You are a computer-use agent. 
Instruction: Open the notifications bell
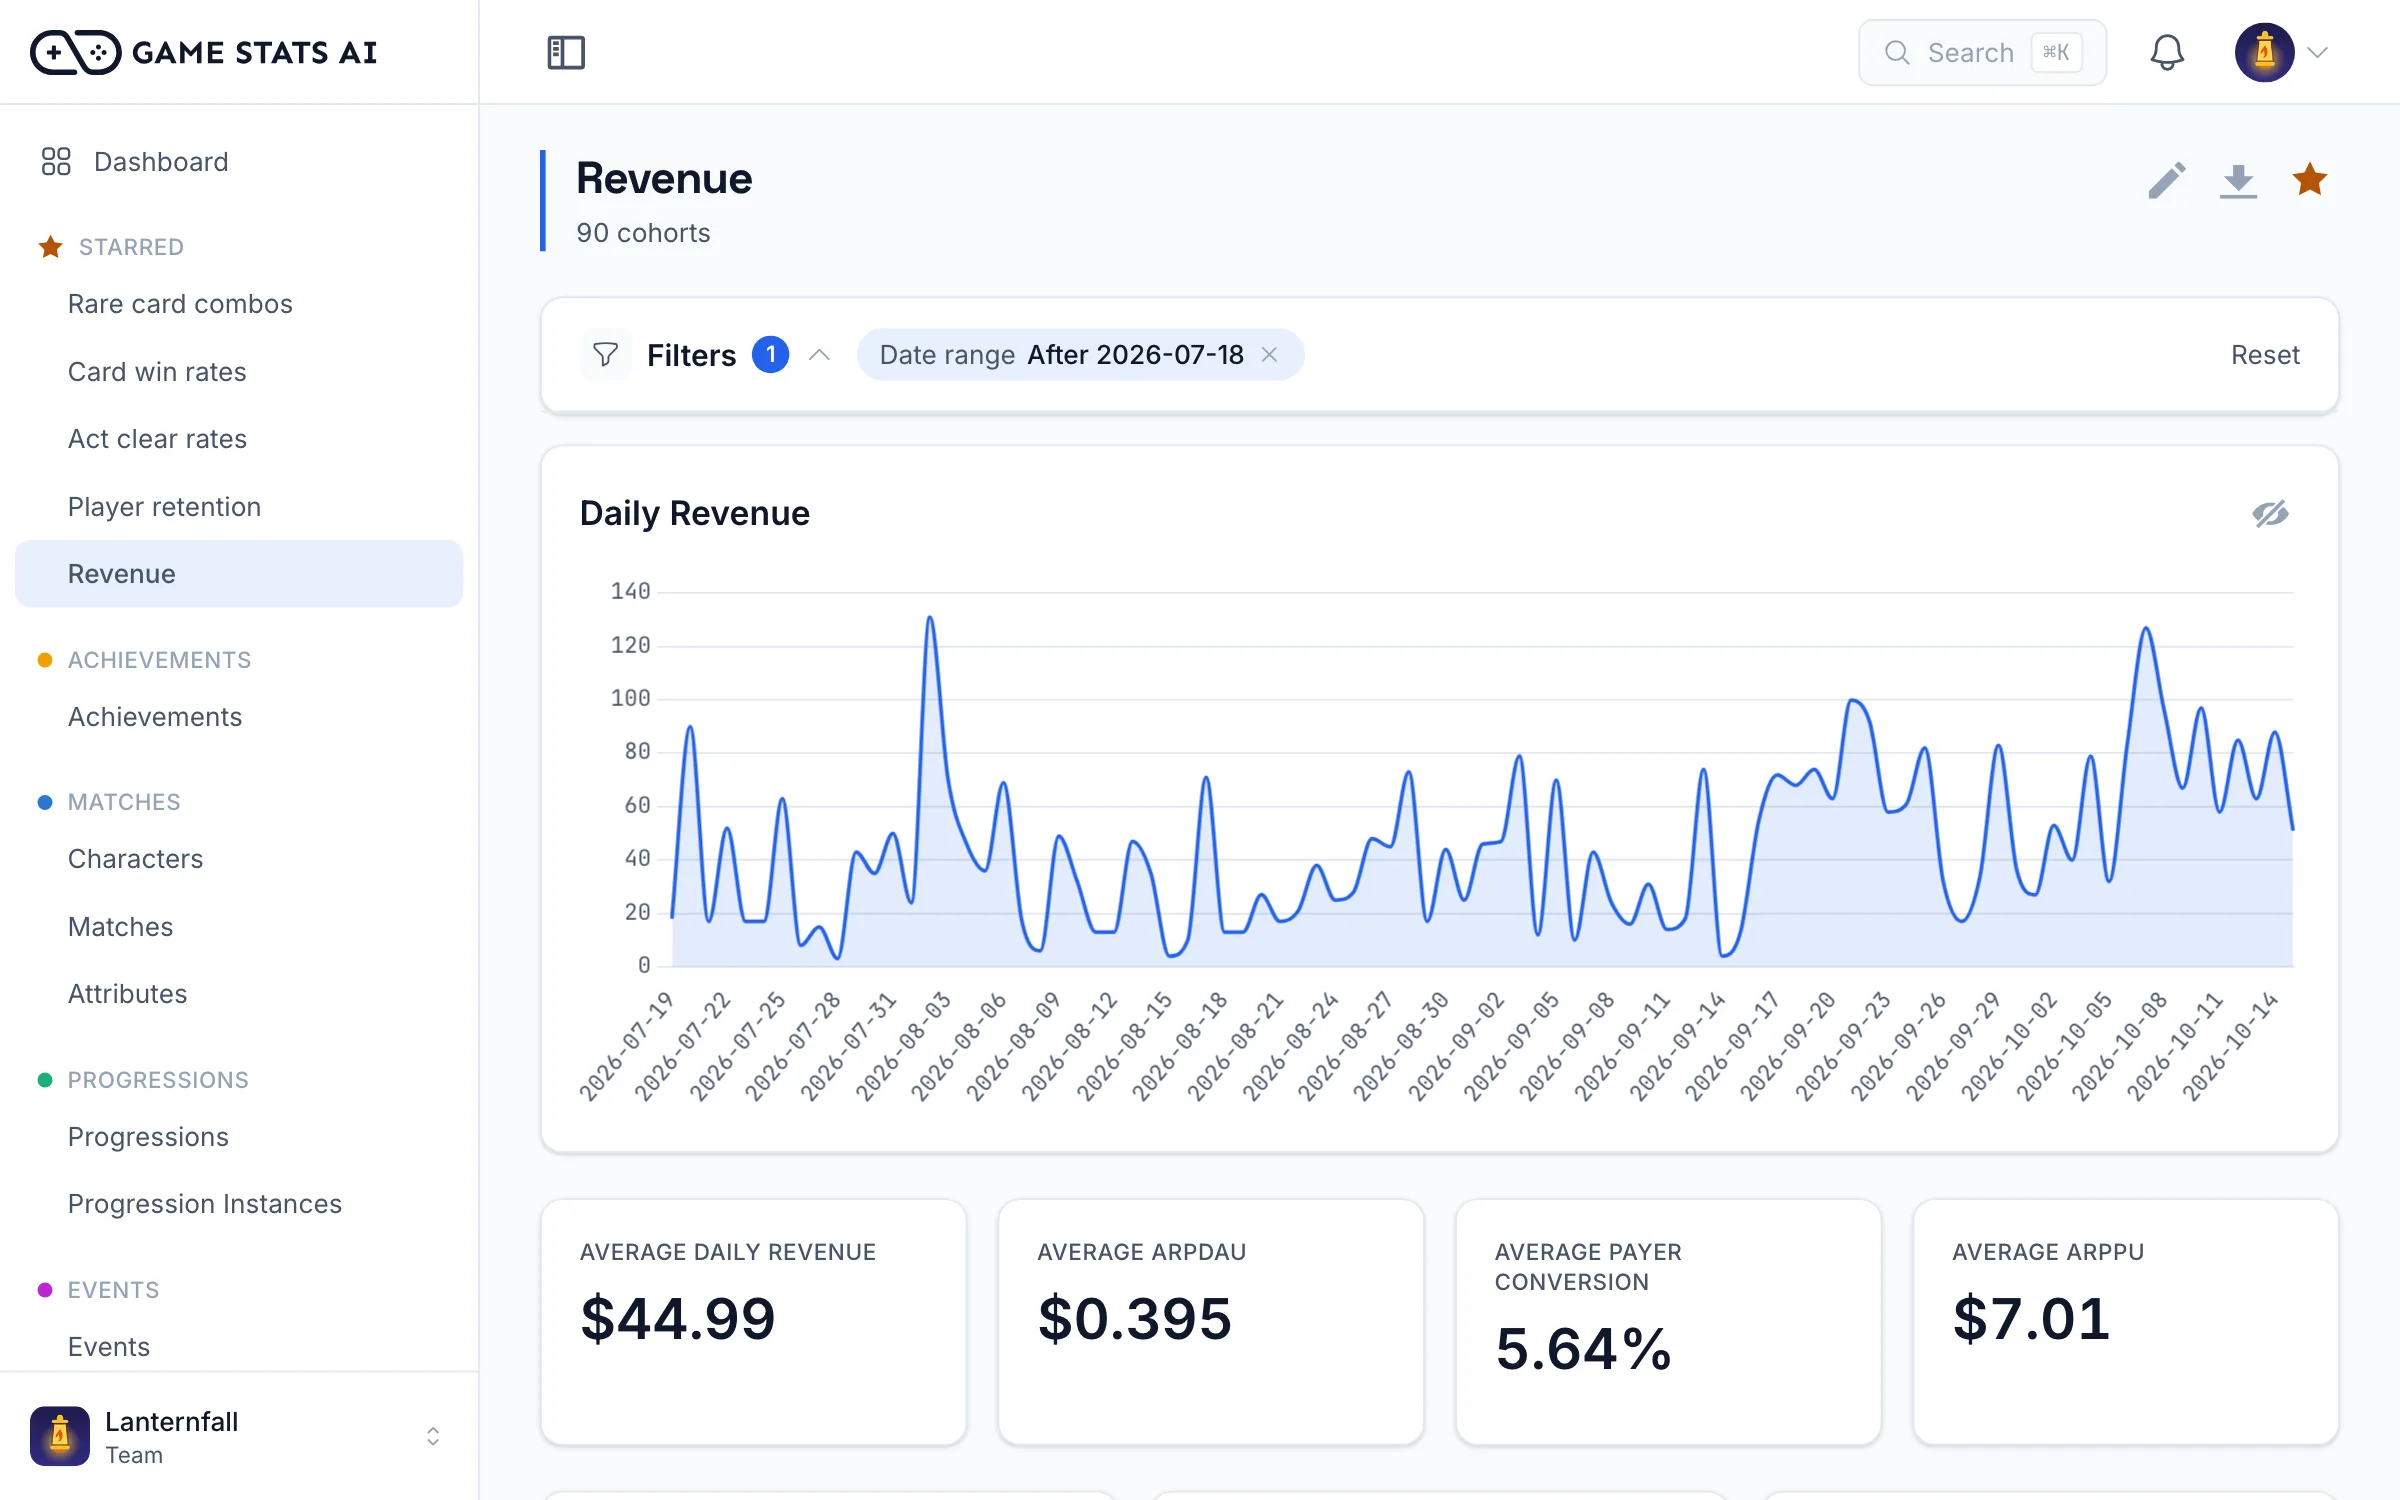(2167, 52)
